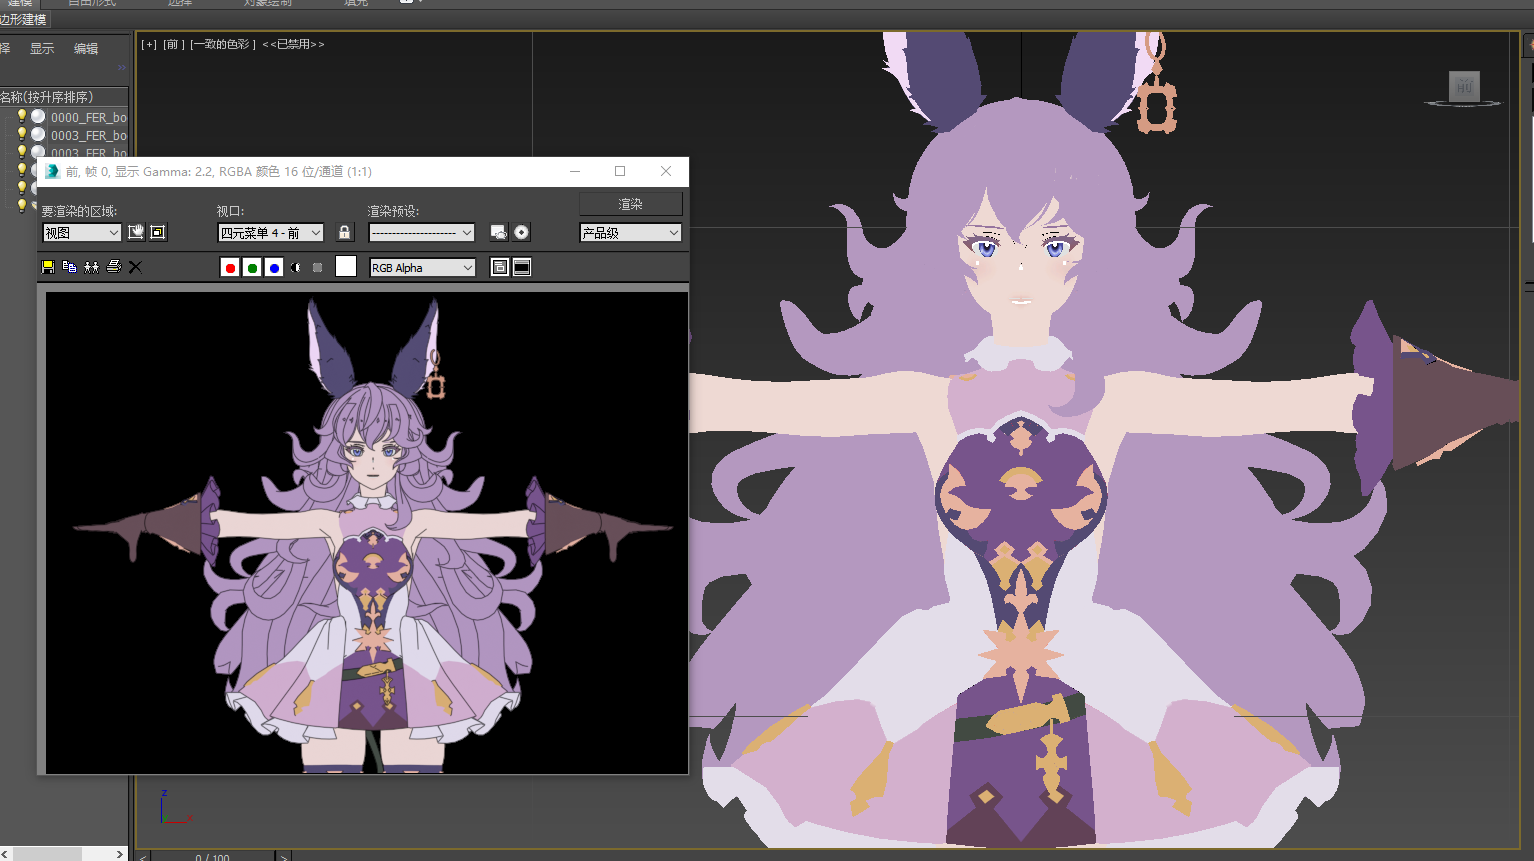Click the save rendered image icon
Viewport: 1534px width, 861px height.
click(x=47, y=267)
